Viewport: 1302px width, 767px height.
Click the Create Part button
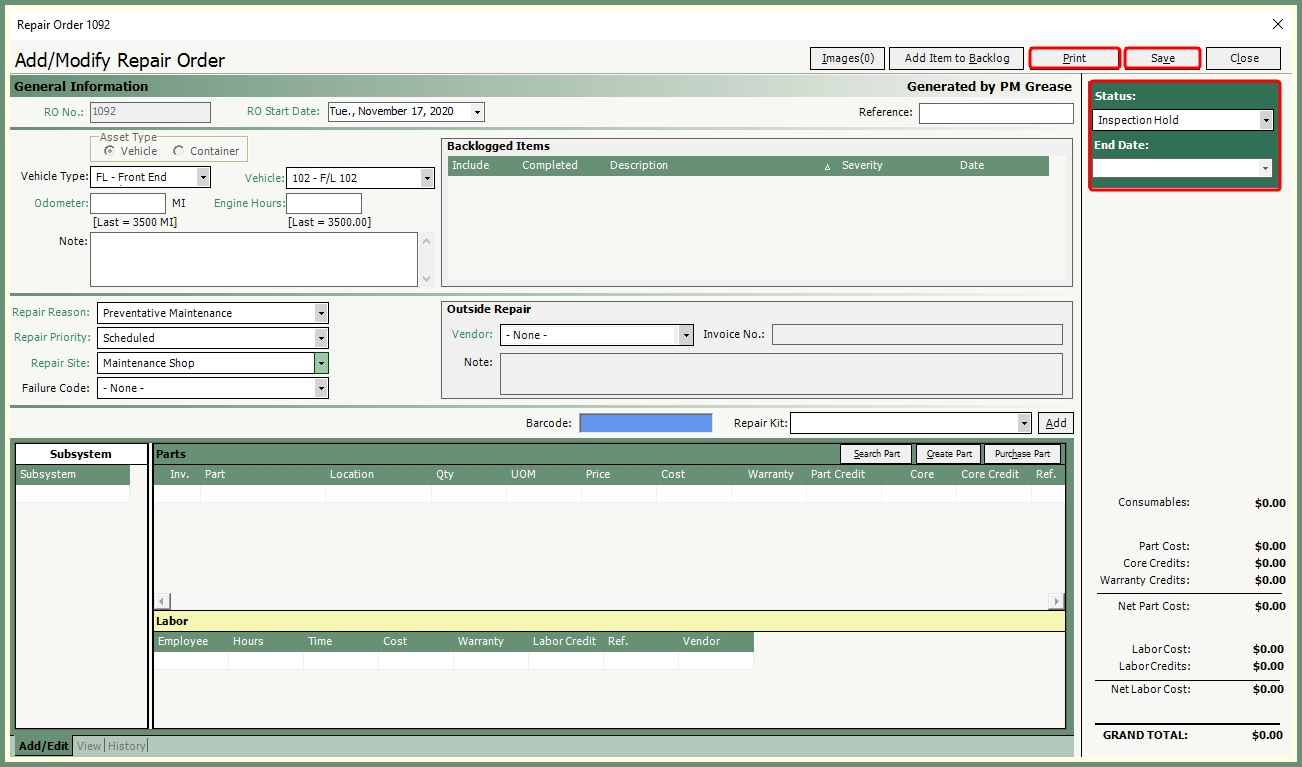(948, 454)
